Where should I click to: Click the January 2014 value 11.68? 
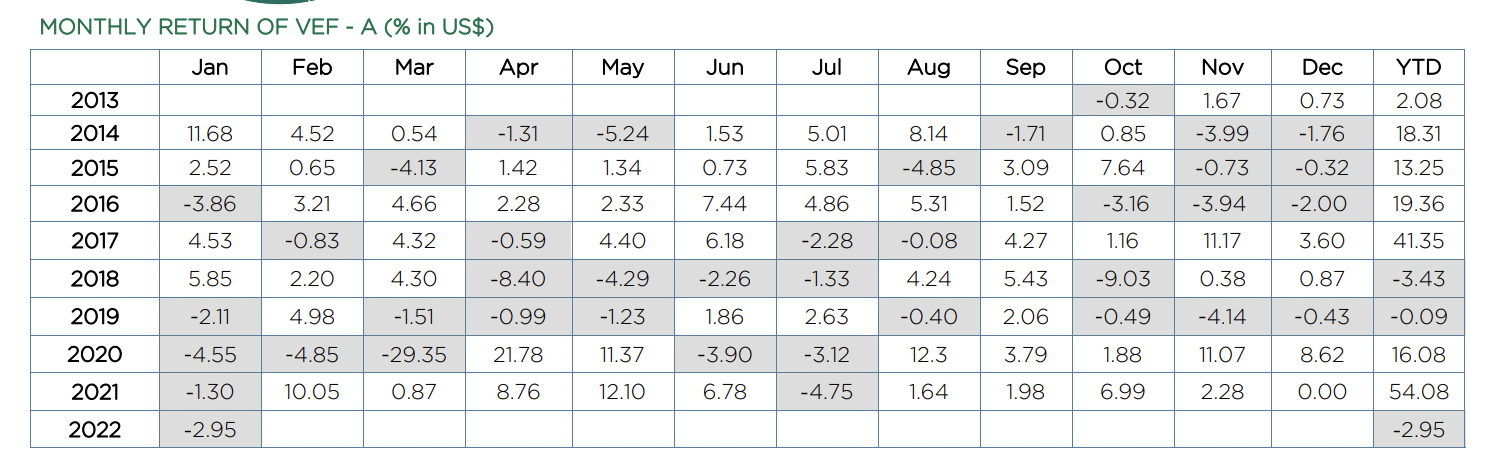(210, 134)
